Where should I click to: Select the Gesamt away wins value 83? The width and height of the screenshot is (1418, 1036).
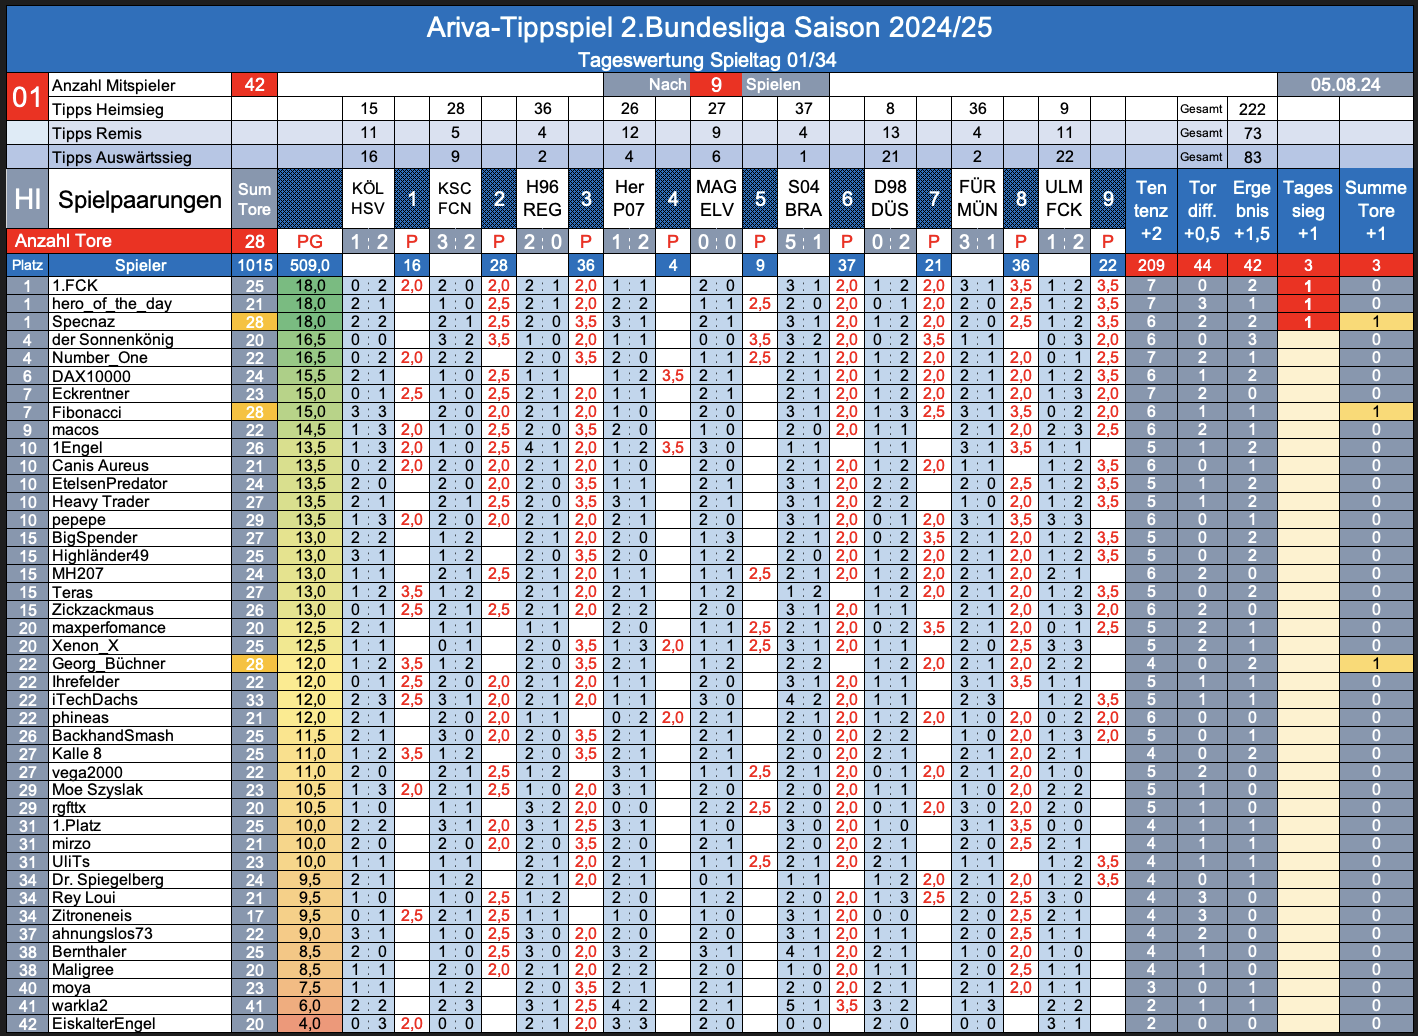1252,157
